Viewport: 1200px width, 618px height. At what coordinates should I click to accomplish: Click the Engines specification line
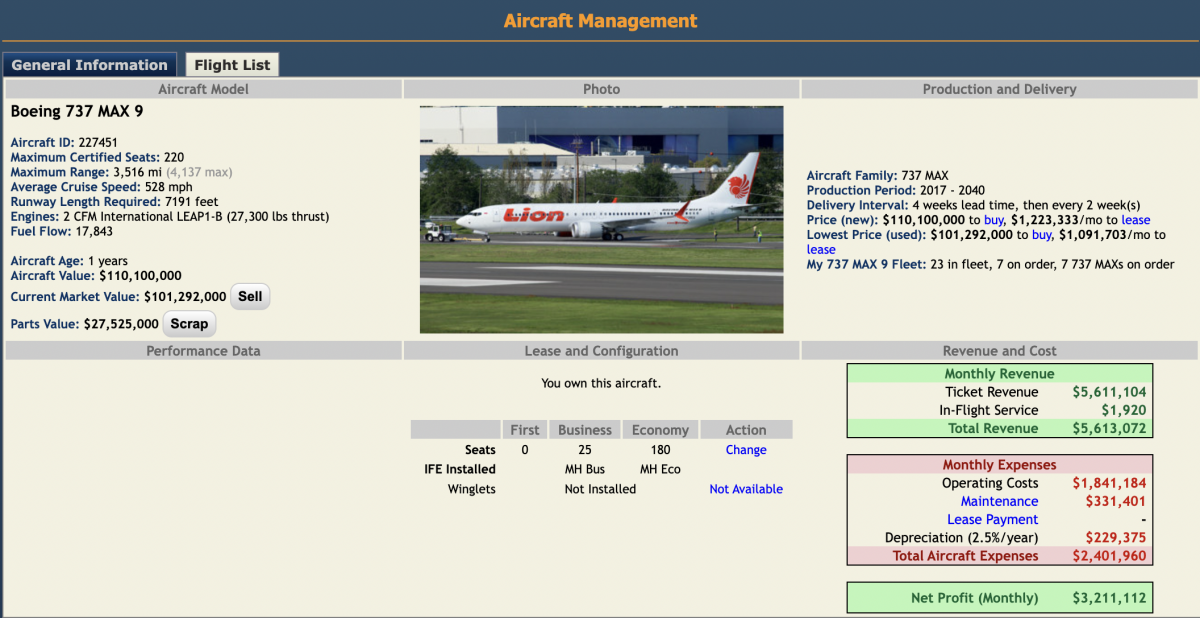[x=169, y=216]
